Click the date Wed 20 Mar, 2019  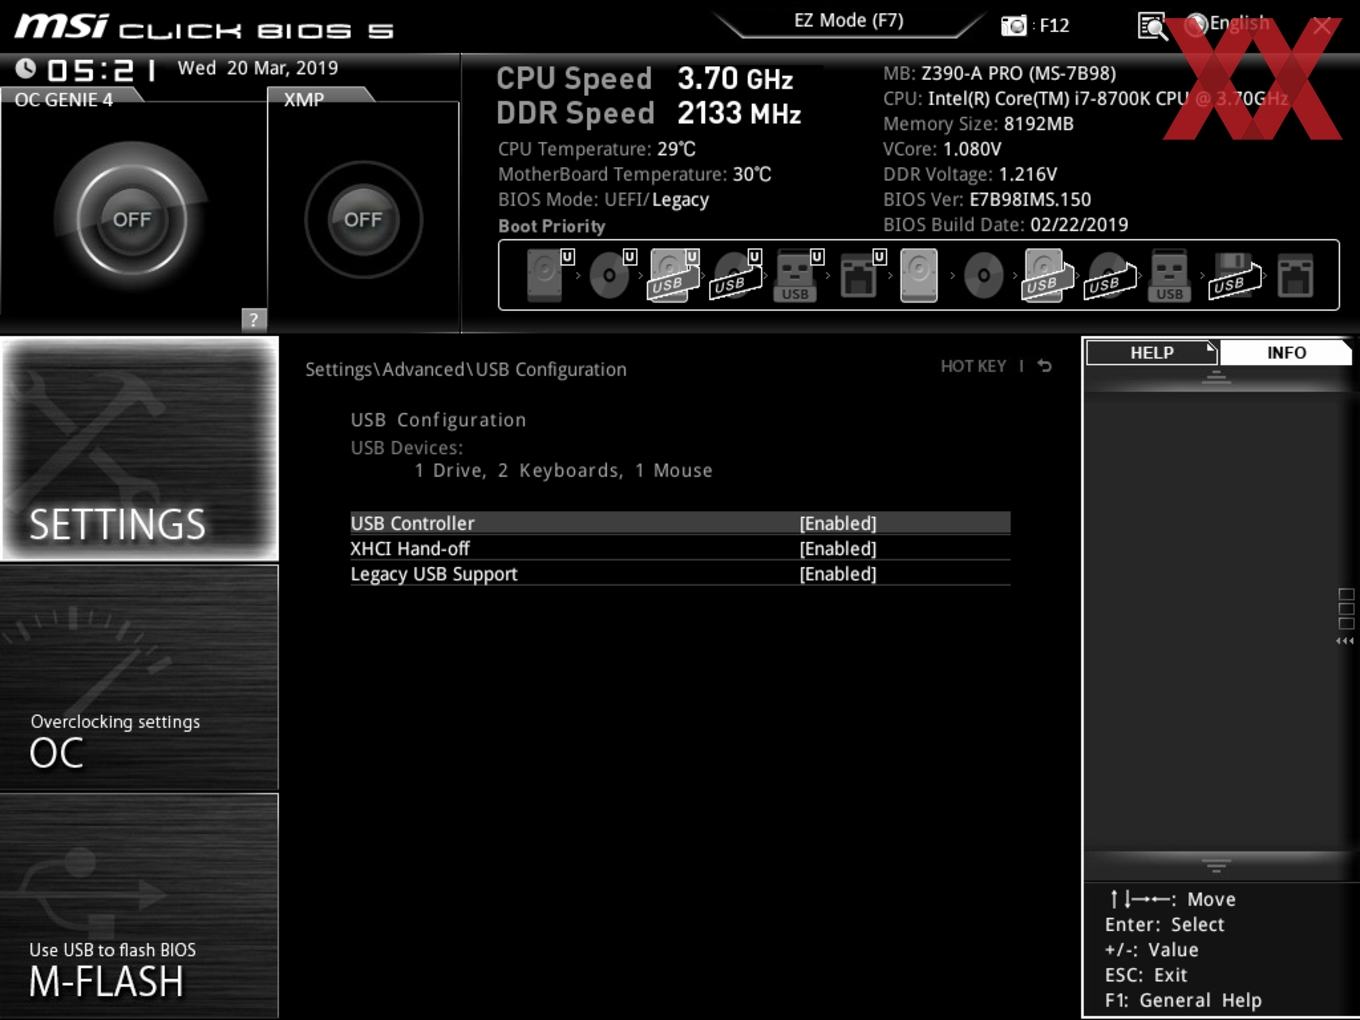point(258,68)
